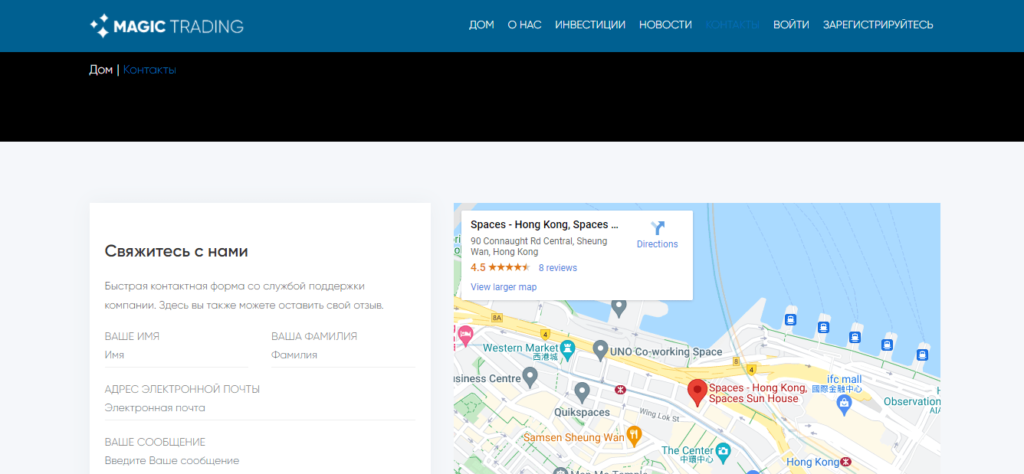
Task: Focus the Имя input field
Action: click(176, 356)
